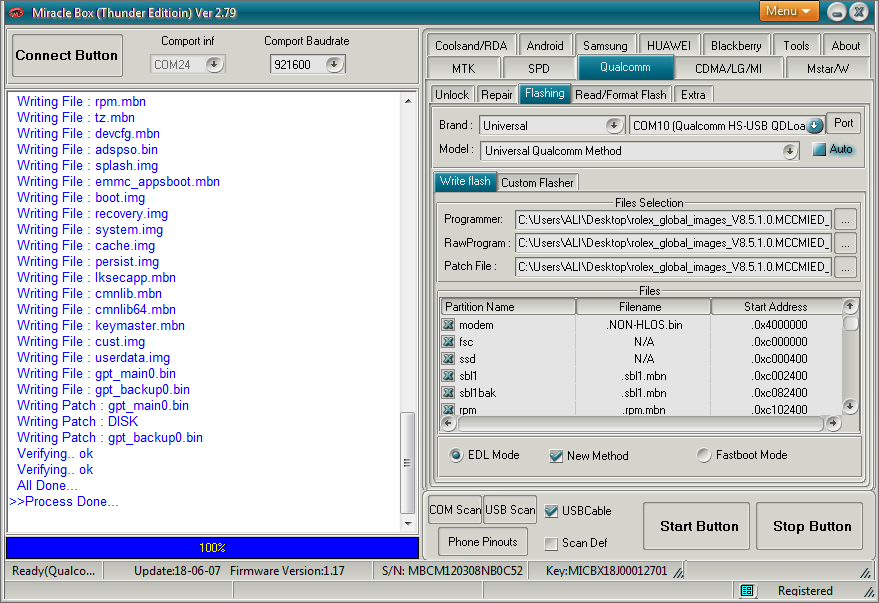Image resolution: width=879 pixels, height=603 pixels.
Task: Click the log panel scroll-down arrow
Action: click(408, 523)
